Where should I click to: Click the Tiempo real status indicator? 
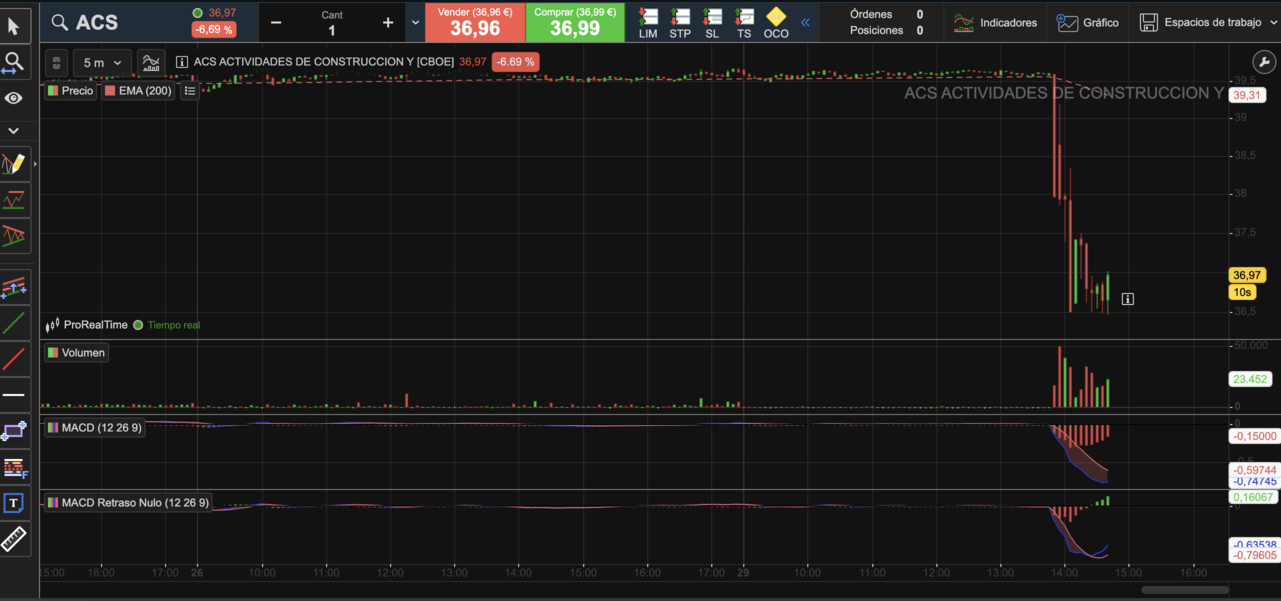[167, 325]
